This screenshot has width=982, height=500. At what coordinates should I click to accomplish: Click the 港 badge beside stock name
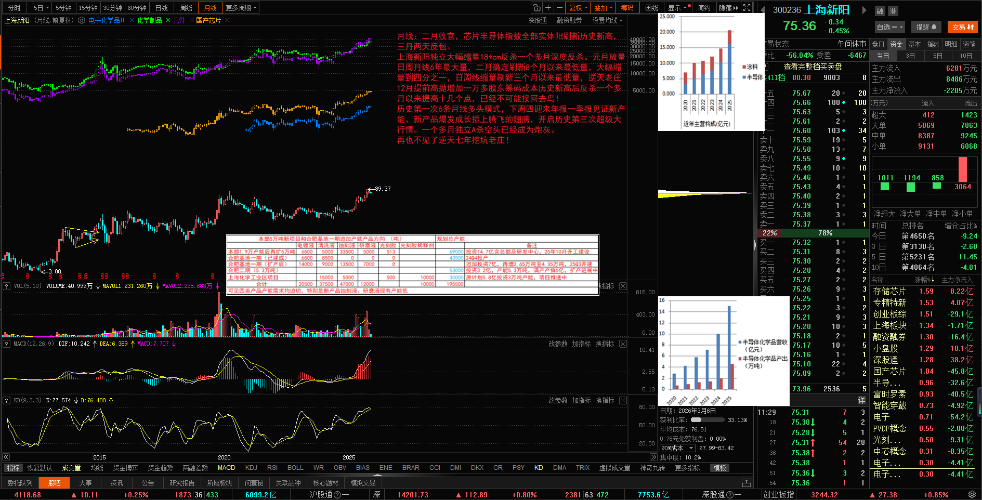tap(892, 11)
